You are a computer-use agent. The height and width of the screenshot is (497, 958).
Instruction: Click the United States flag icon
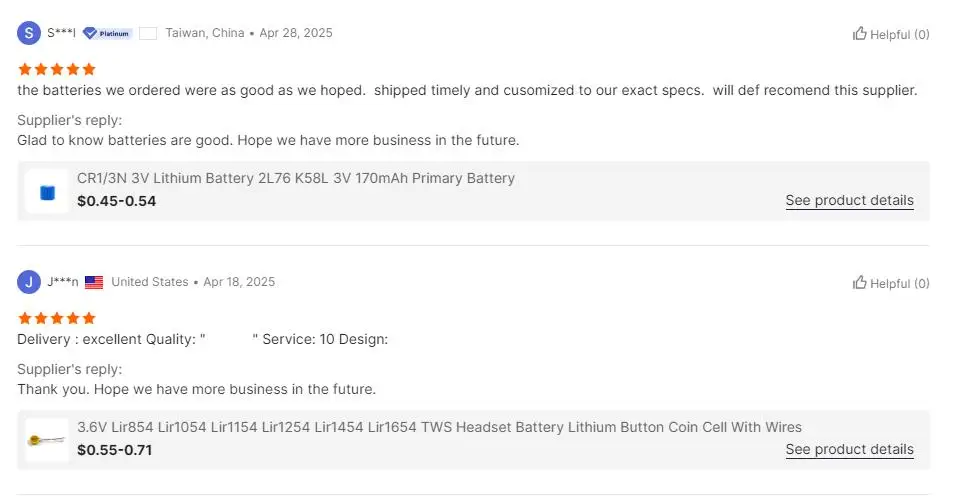[x=94, y=282]
